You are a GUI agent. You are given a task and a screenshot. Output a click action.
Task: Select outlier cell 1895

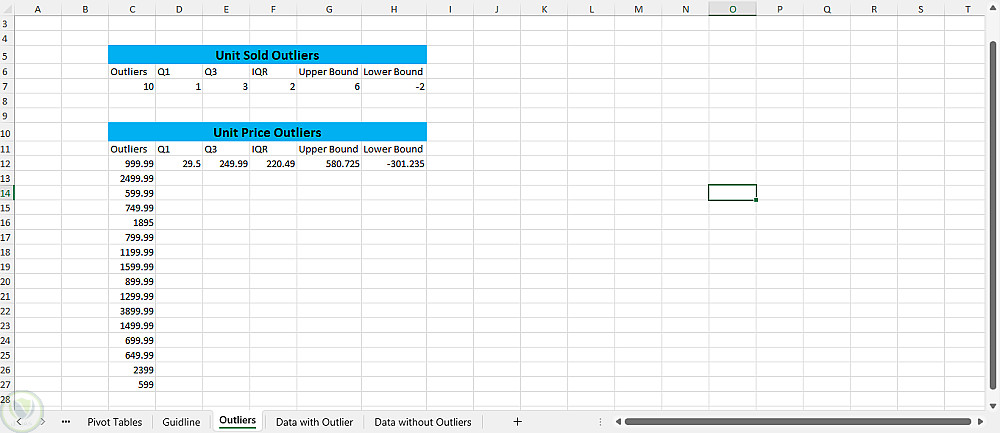(132, 223)
